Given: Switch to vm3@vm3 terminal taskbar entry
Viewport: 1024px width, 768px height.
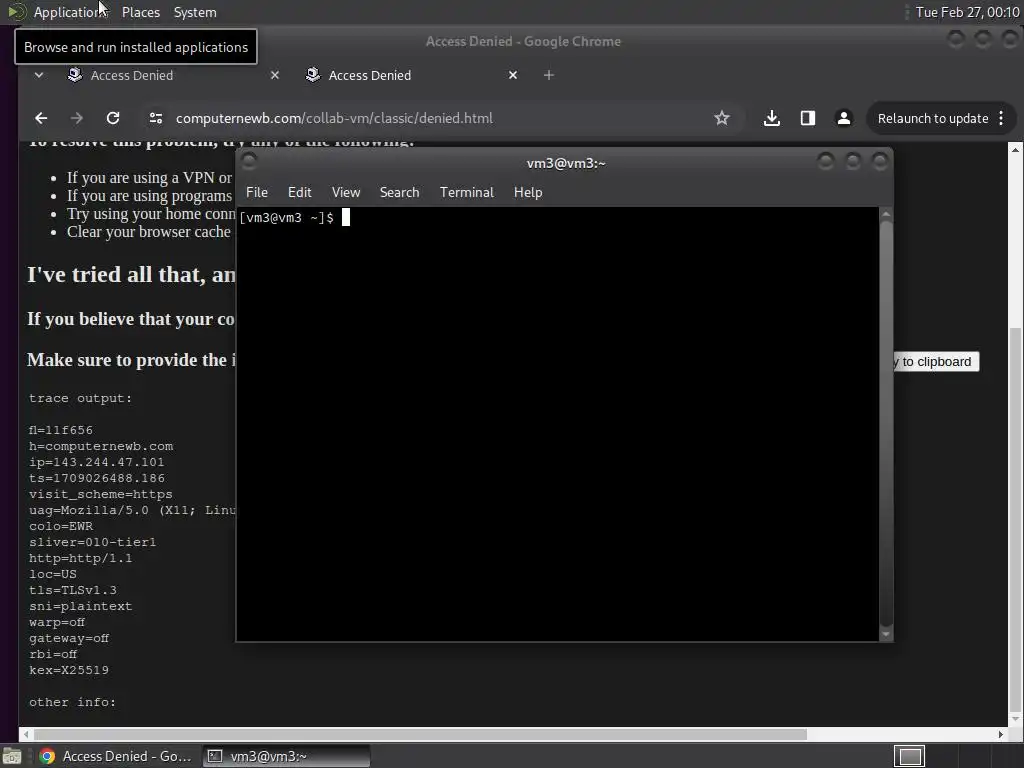Looking at the screenshot, I should point(286,756).
